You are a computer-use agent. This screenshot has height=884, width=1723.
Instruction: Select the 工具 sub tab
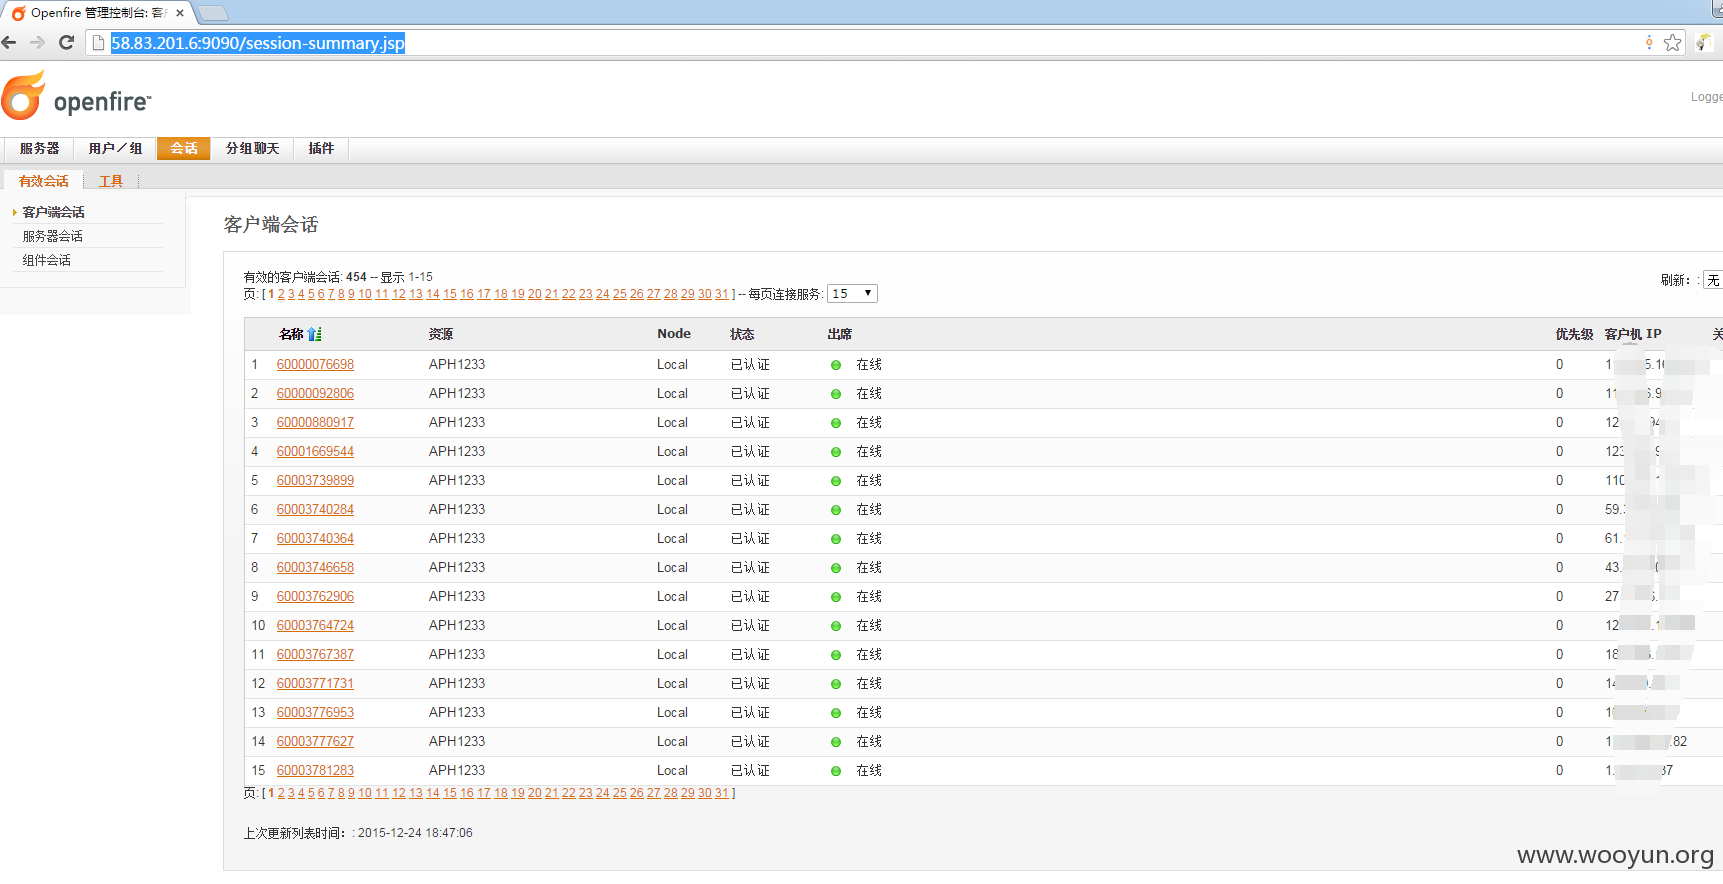click(x=111, y=181)
